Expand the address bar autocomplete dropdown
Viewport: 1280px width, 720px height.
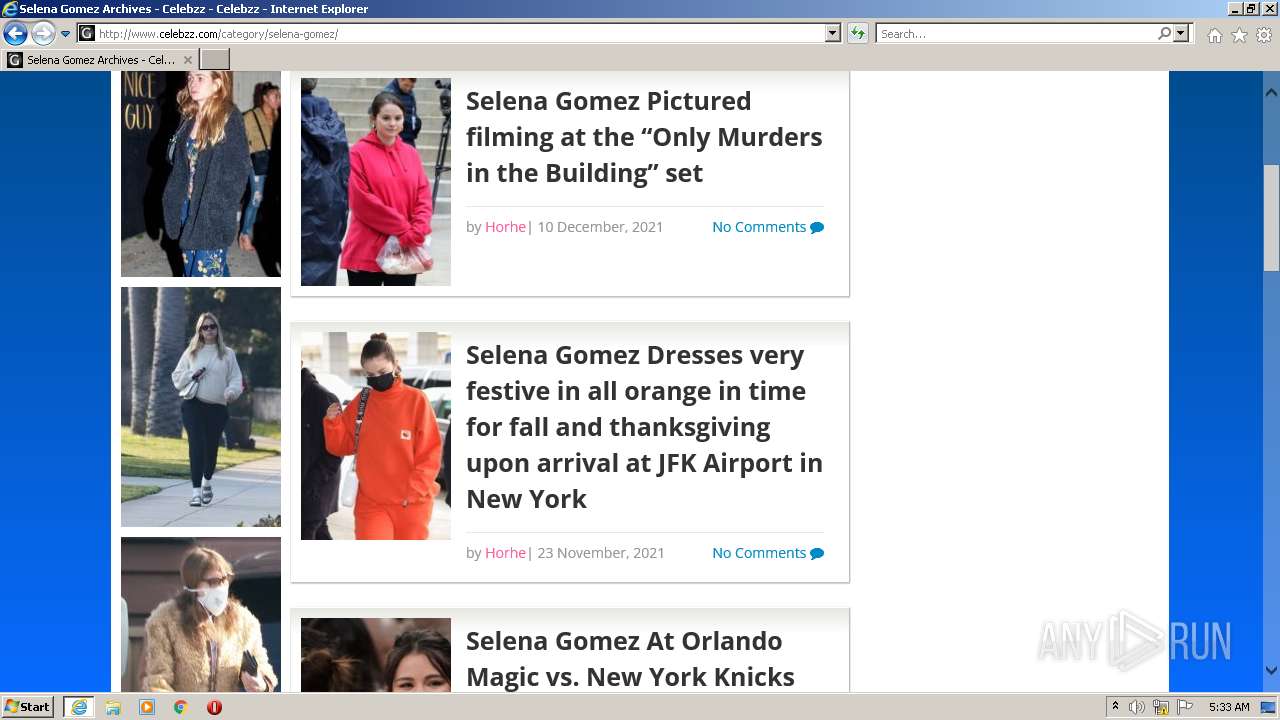(x=833, y=34)
